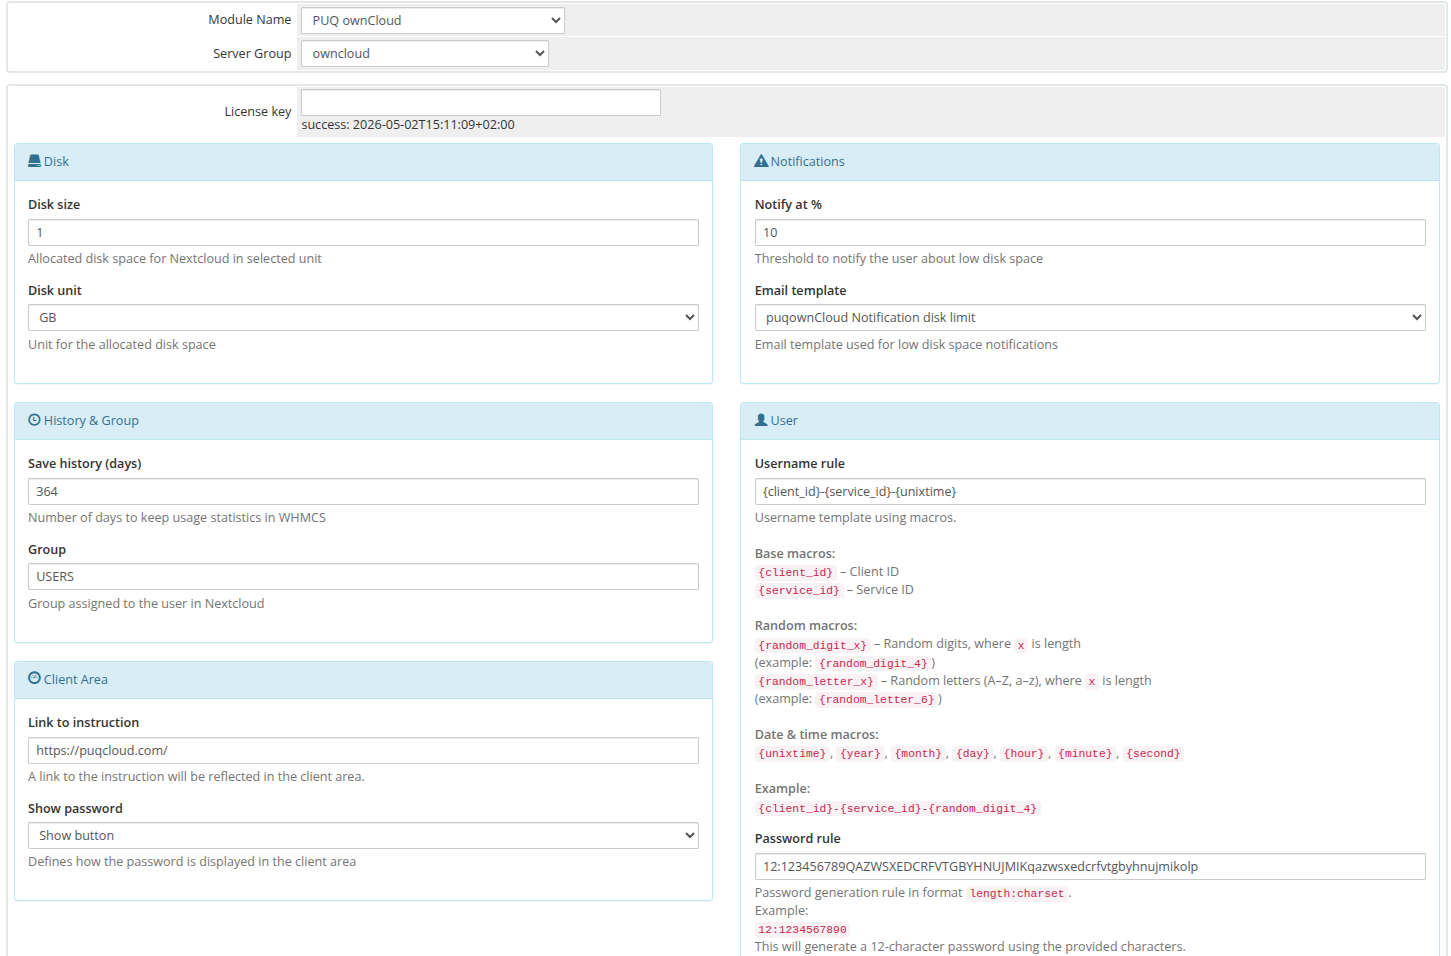The height and width of the screenshot is (956, 1451).
Task: Open the Disk unit dropdown showing GB
Action: pyautogui.click(x=362, y=317)
